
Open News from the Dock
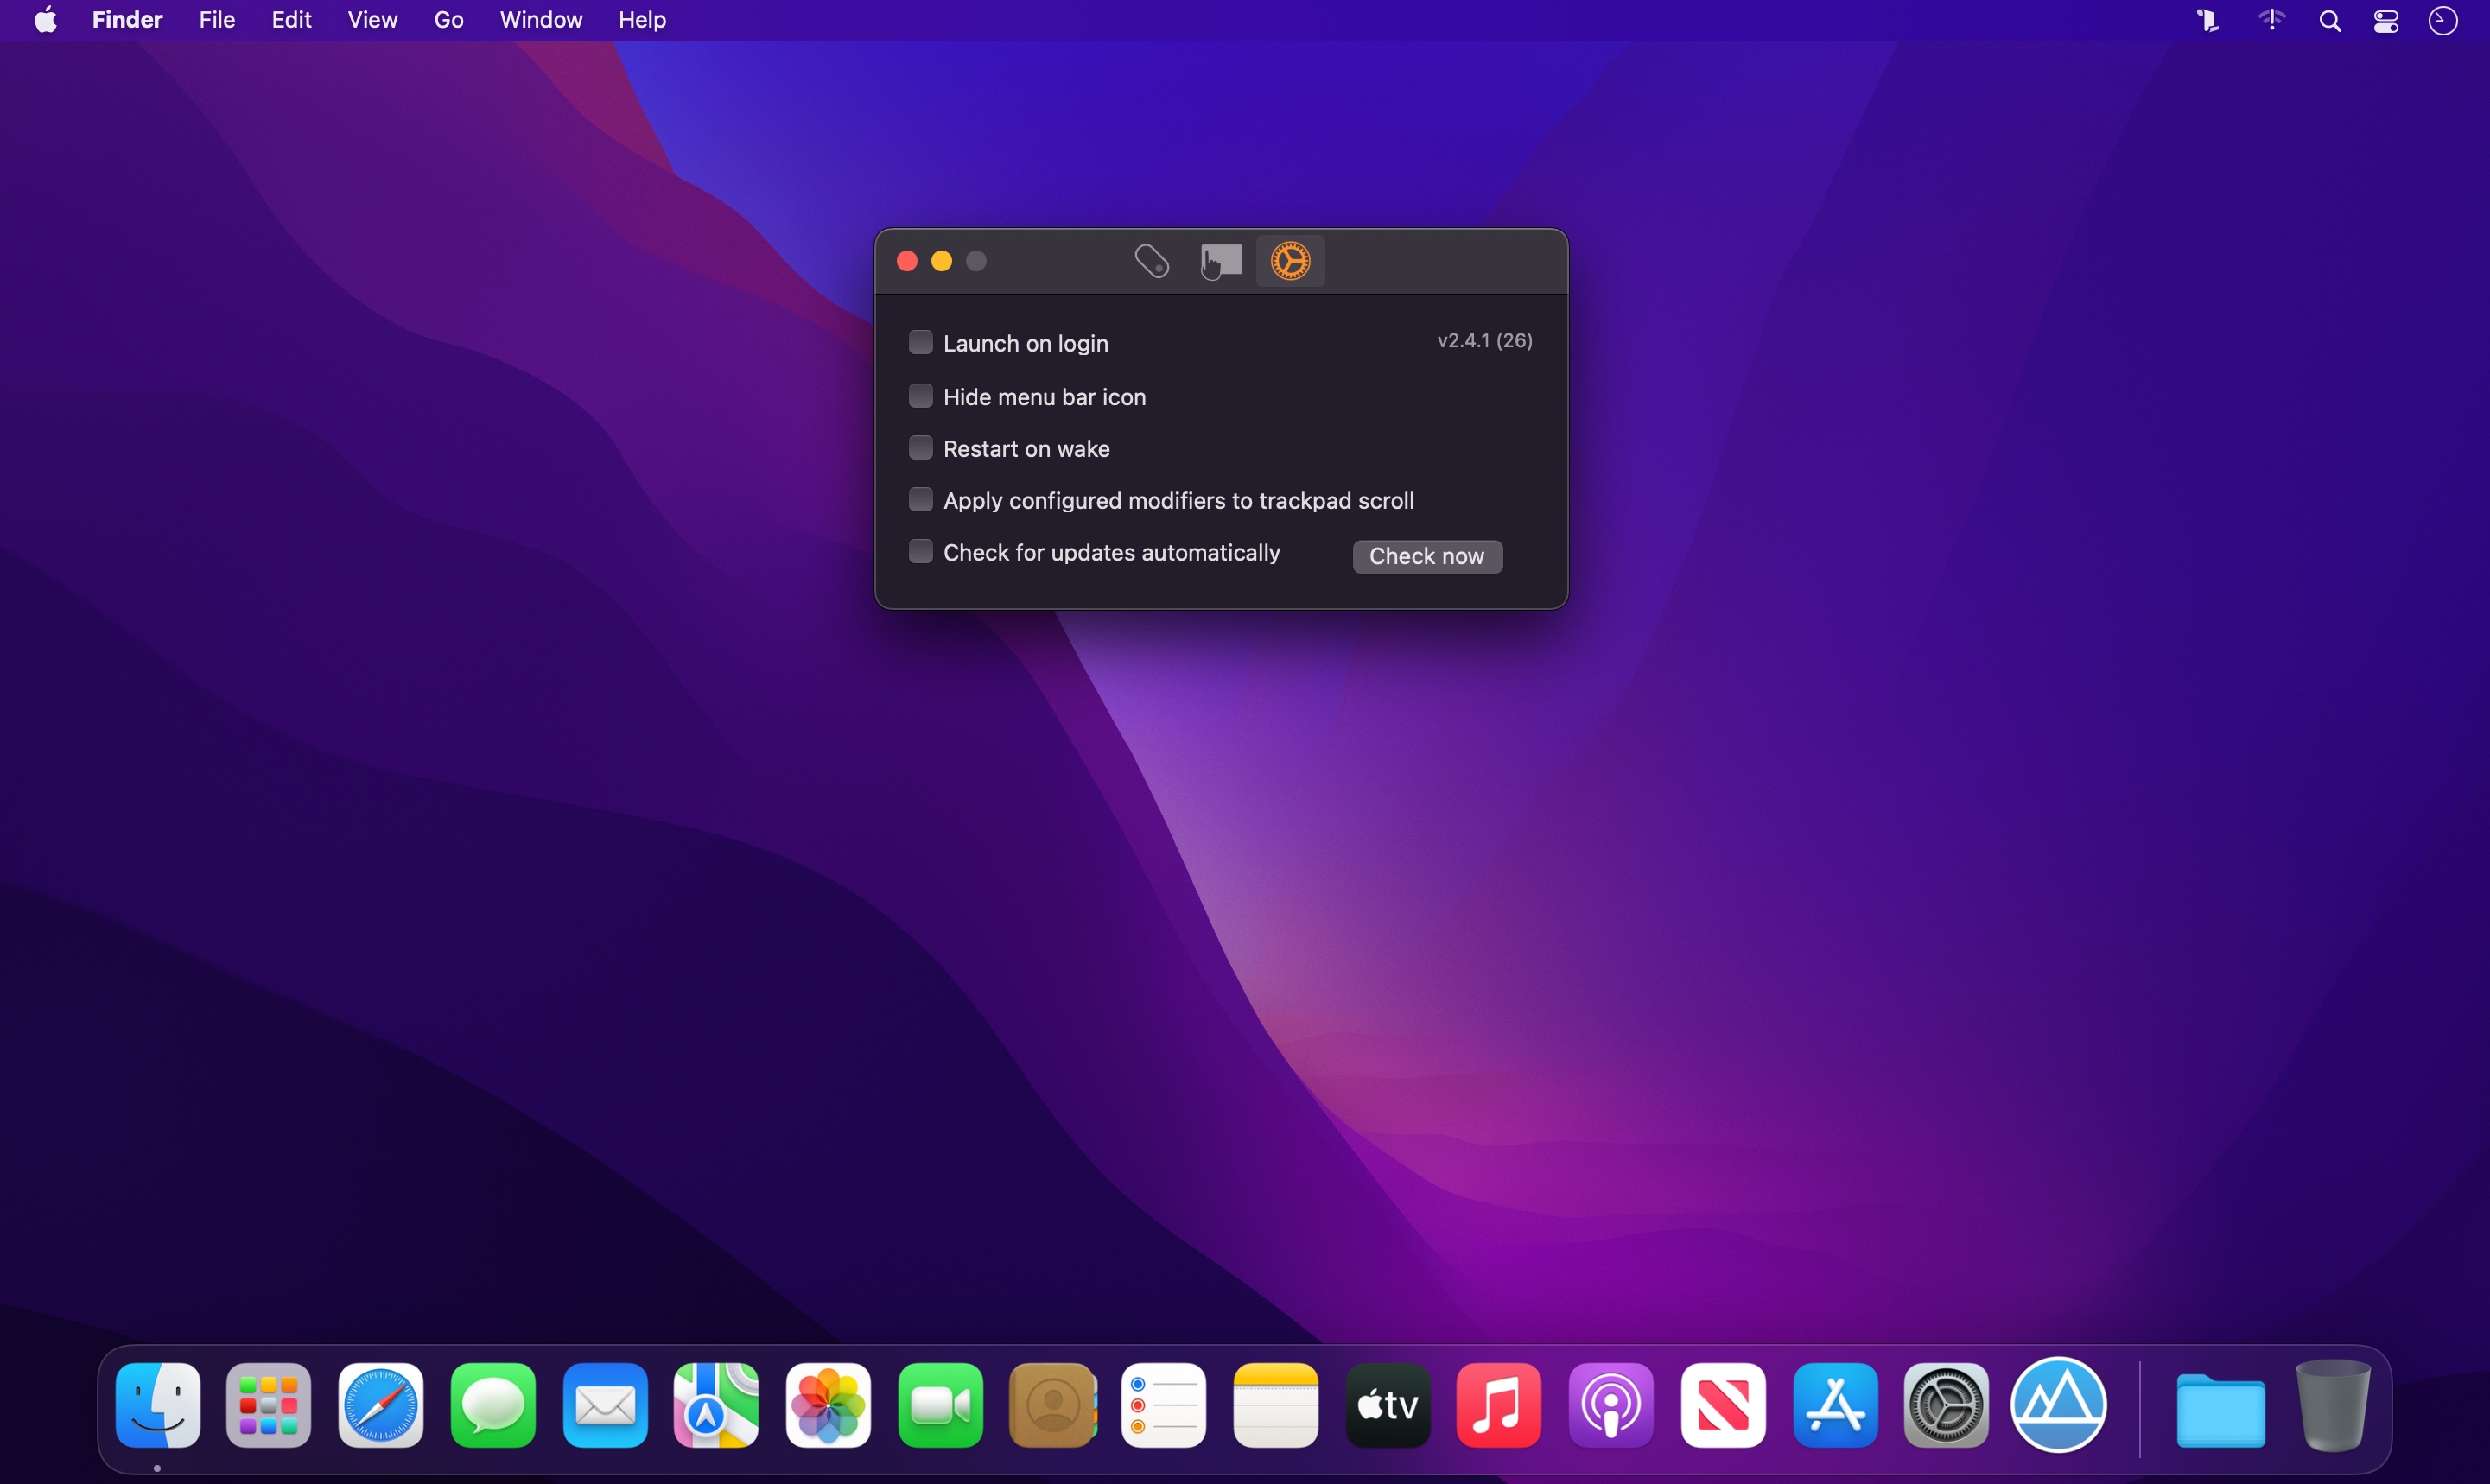pos(1723,1405)
